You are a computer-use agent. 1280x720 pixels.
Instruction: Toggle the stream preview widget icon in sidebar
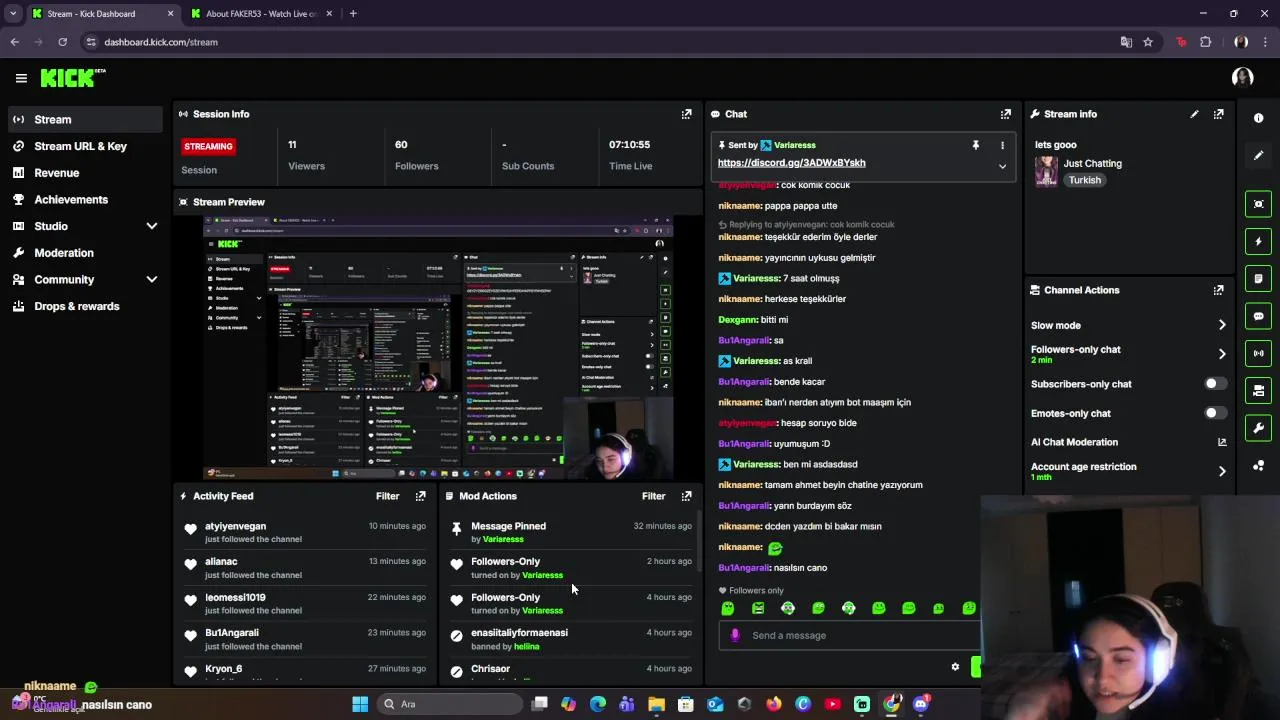1258,204
